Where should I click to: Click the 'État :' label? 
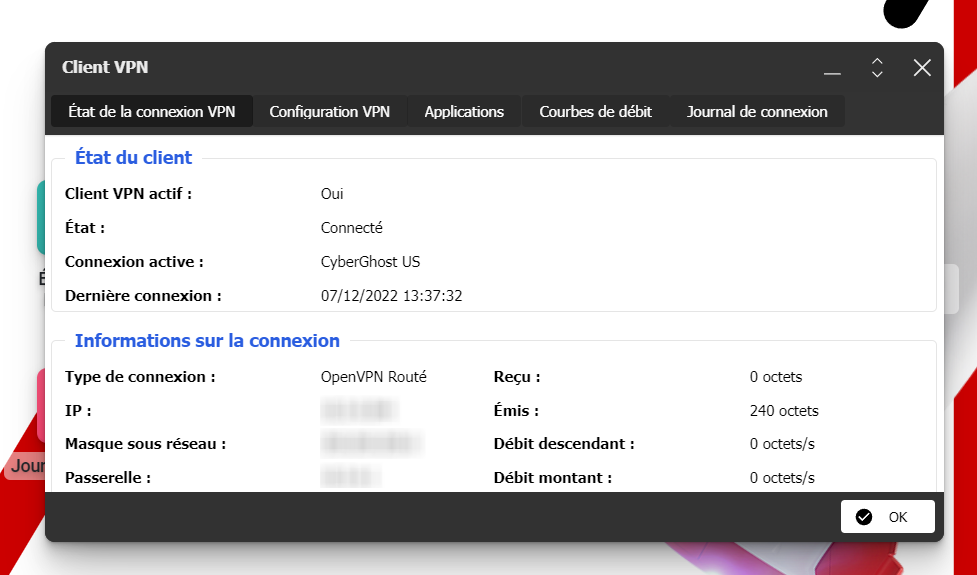(85, 227)
